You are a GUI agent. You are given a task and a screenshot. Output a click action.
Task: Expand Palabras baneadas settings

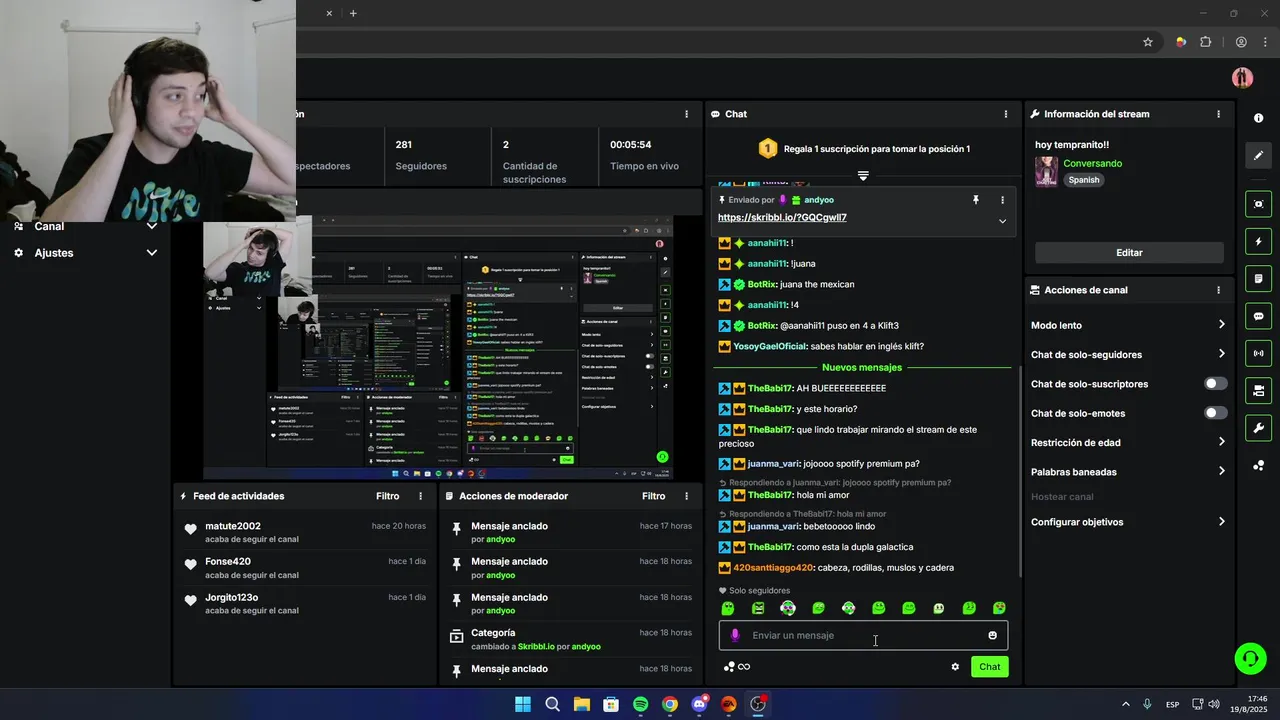[x=1222, y=471]
